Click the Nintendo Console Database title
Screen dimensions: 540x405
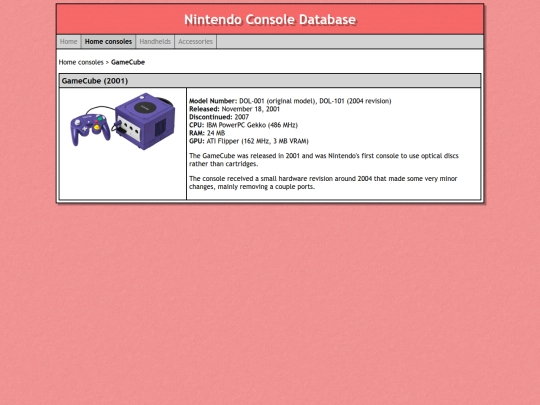click(270, 20)
